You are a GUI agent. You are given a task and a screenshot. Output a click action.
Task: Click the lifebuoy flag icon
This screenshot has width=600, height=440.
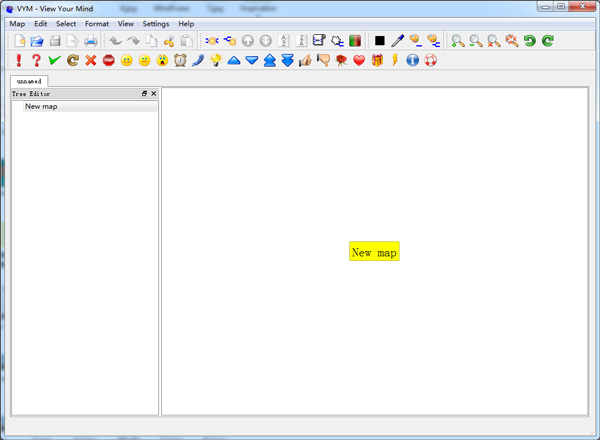coord(430,61)
